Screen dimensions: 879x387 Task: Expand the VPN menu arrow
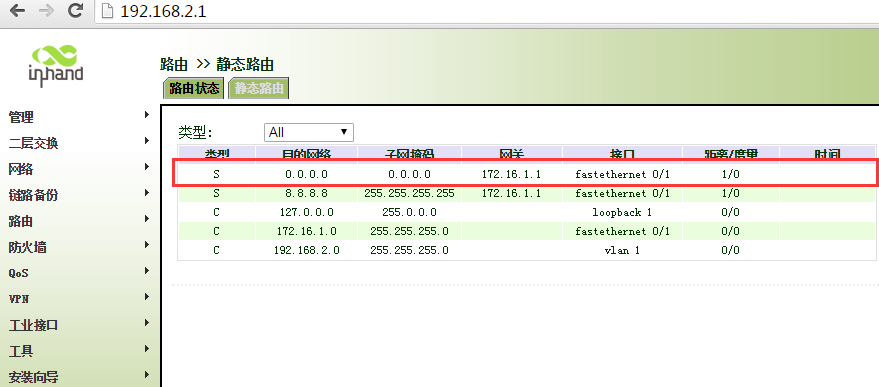pyautogui.click(x=147, y=297)
